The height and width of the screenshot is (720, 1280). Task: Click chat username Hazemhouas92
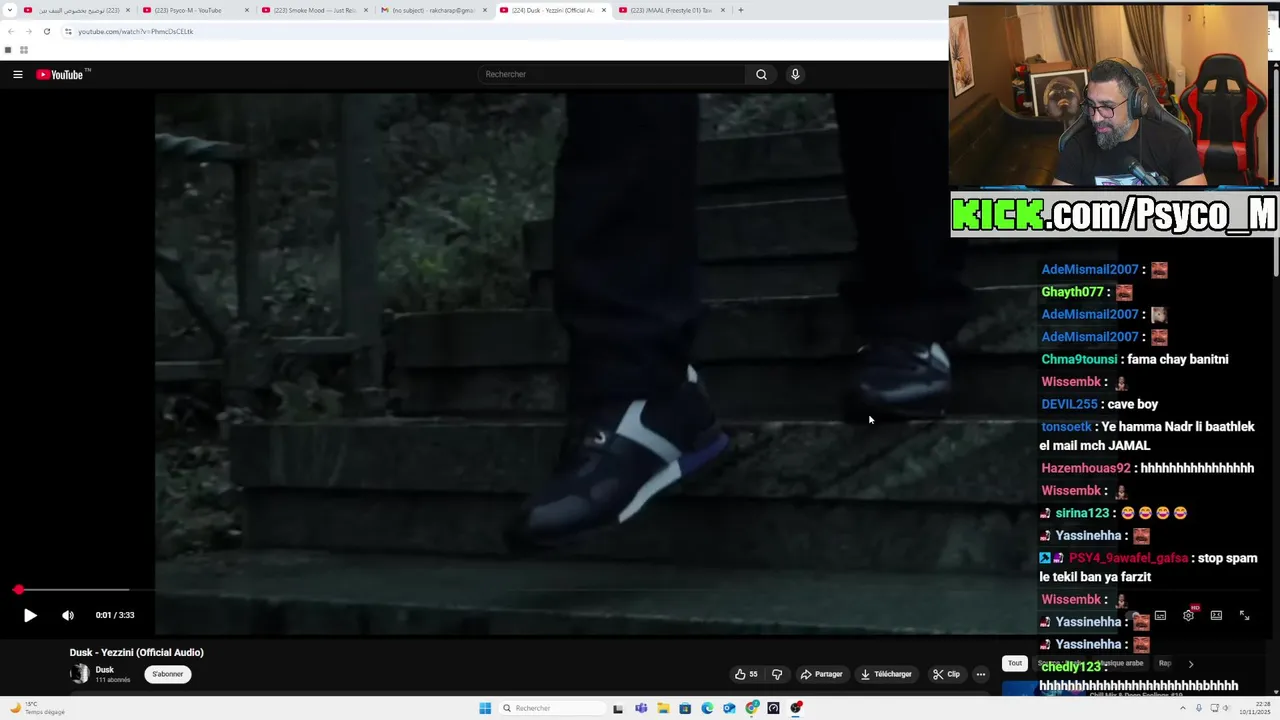(1086, 468)
